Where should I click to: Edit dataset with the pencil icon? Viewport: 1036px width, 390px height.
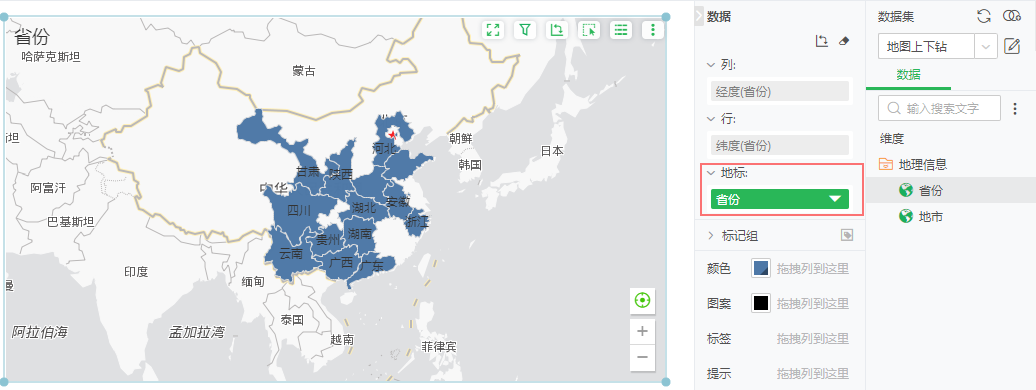pos(1012,46)
